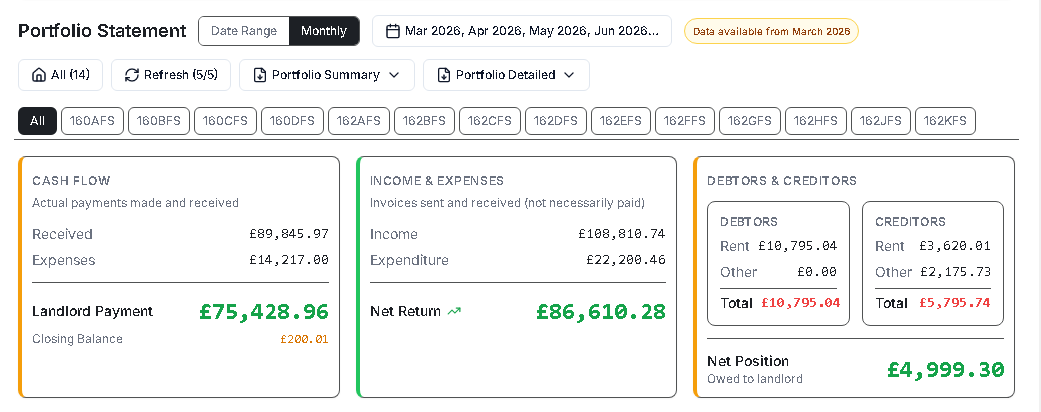1041x412 pixels.
Task: Select the 162GFS tab
Action: click(750, 121)
